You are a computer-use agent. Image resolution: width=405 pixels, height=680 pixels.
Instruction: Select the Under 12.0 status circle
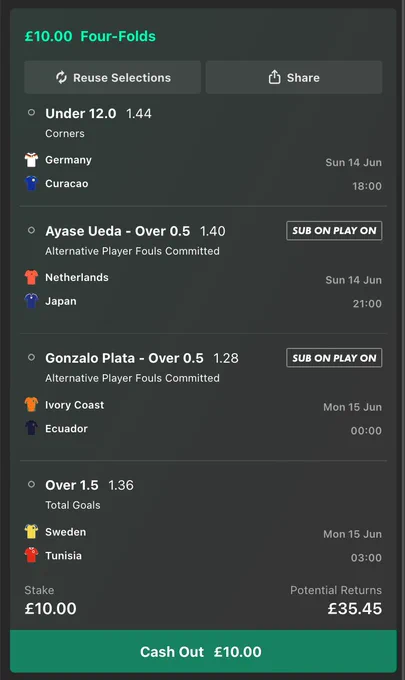[x=31, y=113]
